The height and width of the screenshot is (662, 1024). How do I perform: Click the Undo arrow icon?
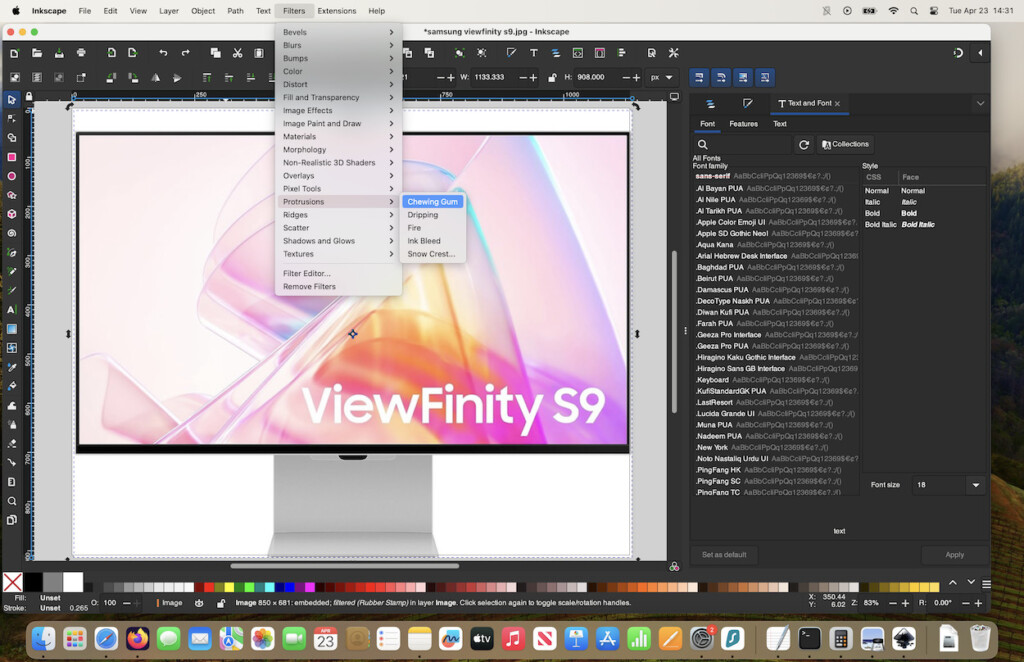click(163, 53)
